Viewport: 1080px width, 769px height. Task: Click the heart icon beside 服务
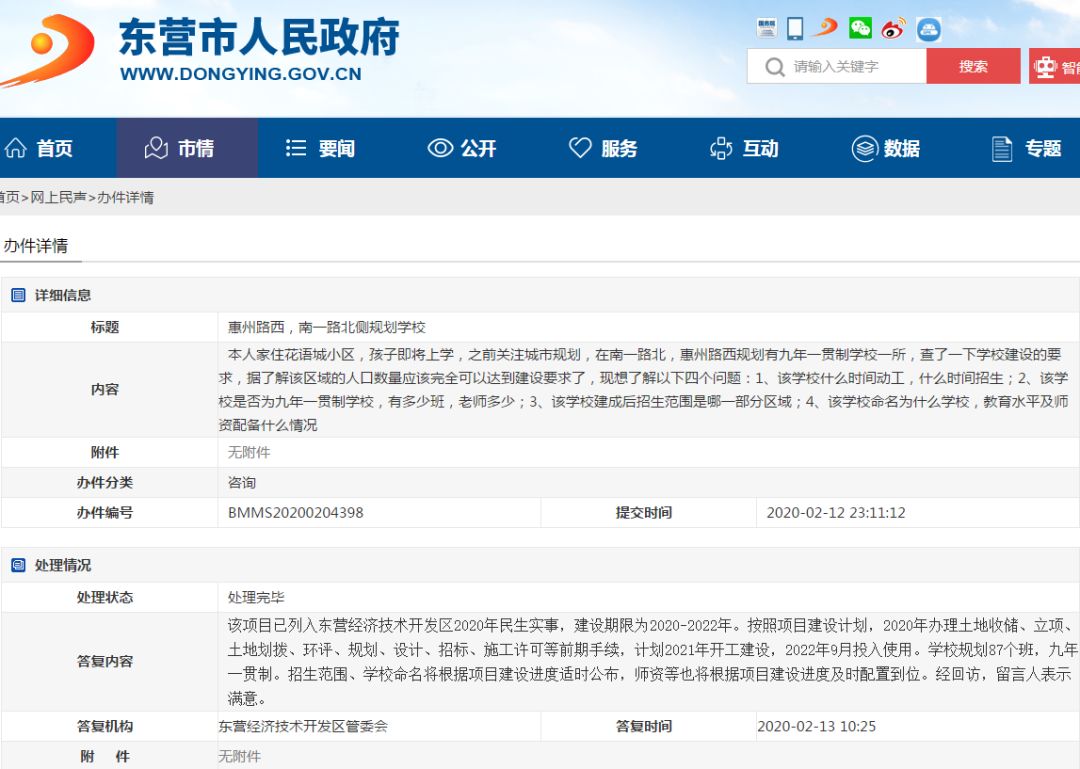580,147
